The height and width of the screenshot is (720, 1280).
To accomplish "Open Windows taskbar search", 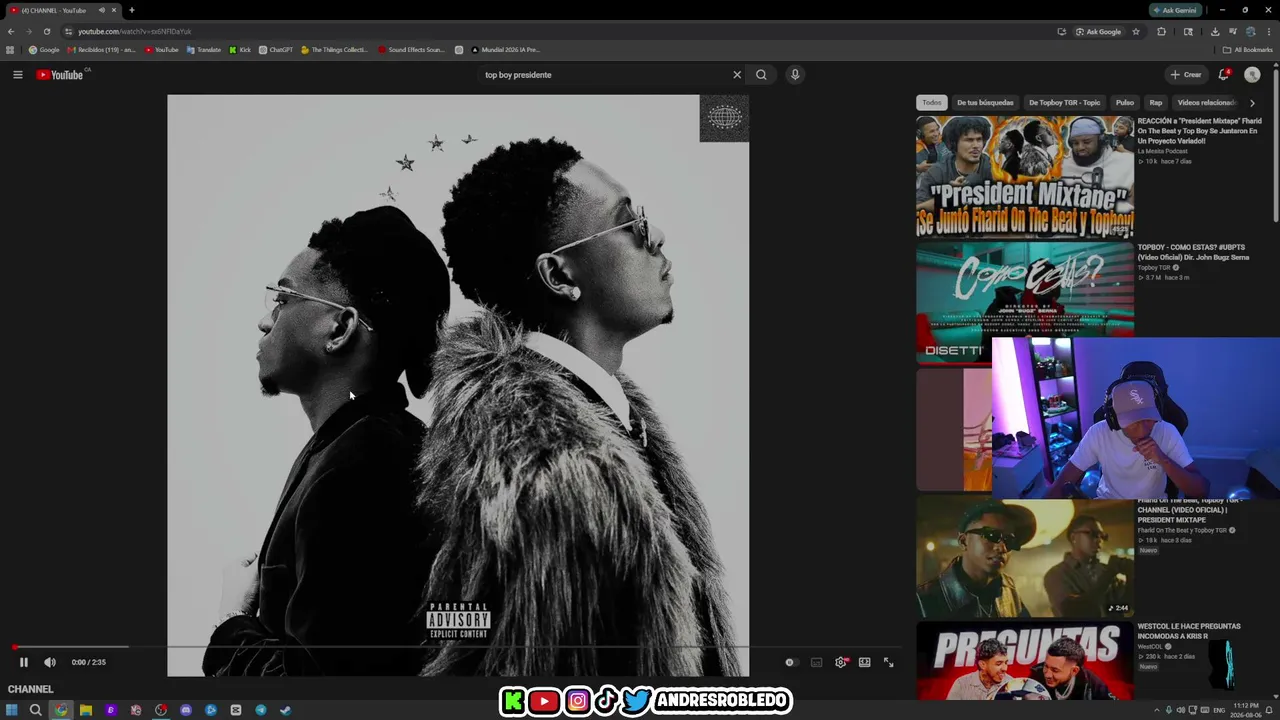I will [35, 710].
